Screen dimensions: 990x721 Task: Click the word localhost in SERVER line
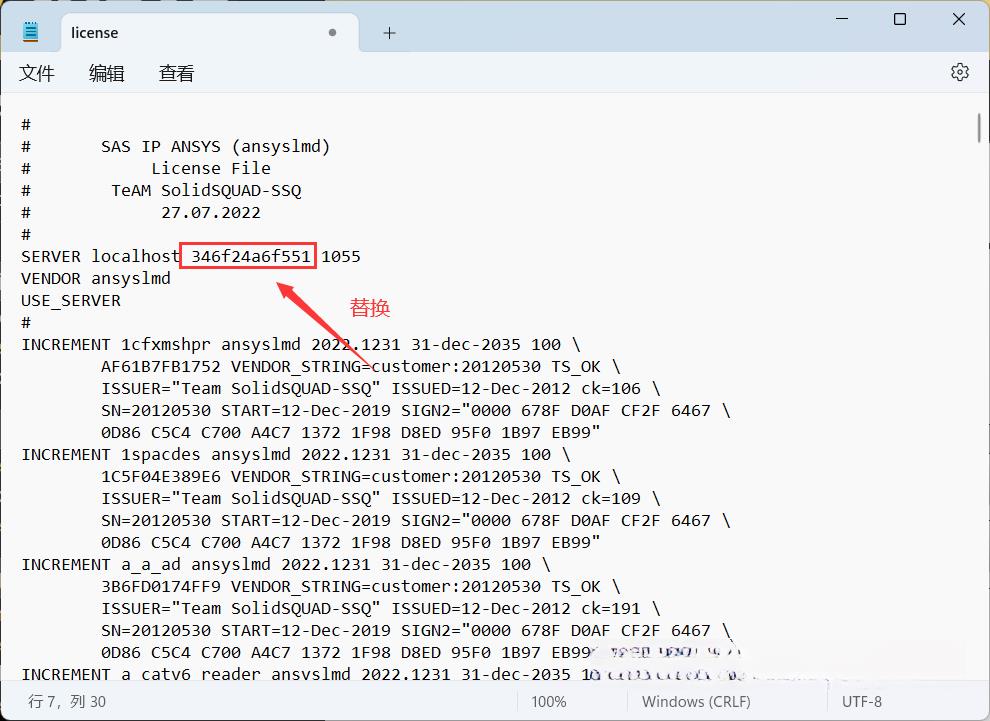[x=136, y=256]
